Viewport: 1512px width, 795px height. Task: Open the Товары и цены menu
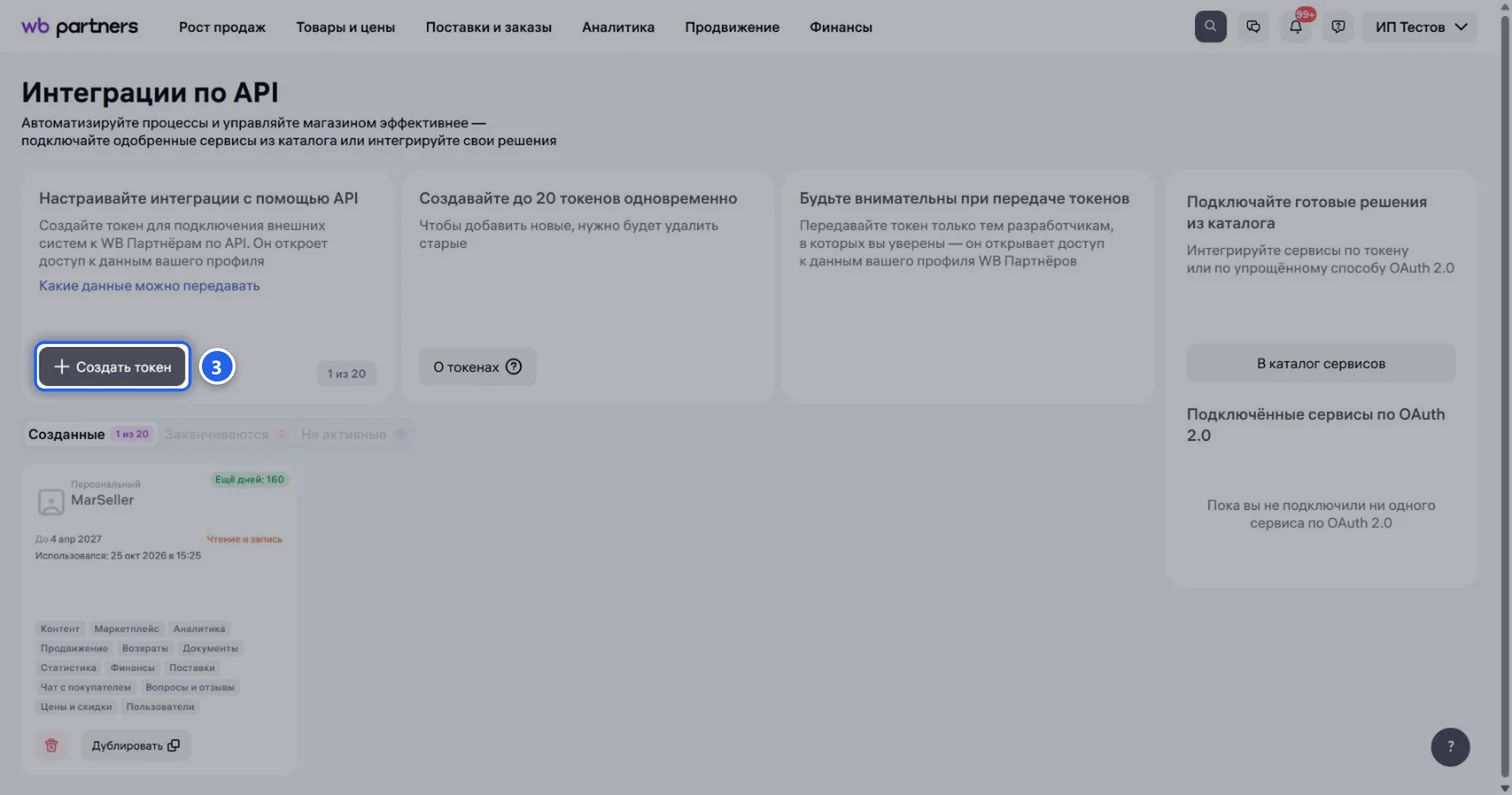[x=345, y=27]
